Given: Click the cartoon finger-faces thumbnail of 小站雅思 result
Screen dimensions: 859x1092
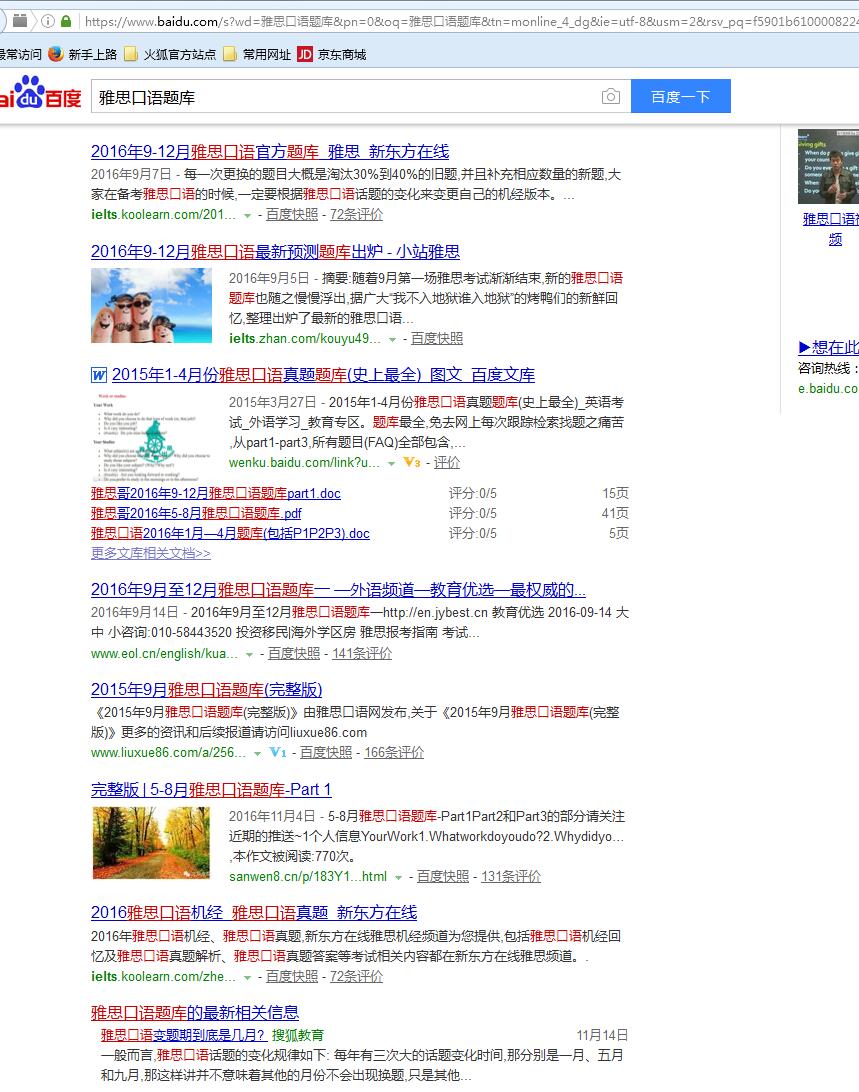Looking at the screenshot, I should click(x=151, y=305).
